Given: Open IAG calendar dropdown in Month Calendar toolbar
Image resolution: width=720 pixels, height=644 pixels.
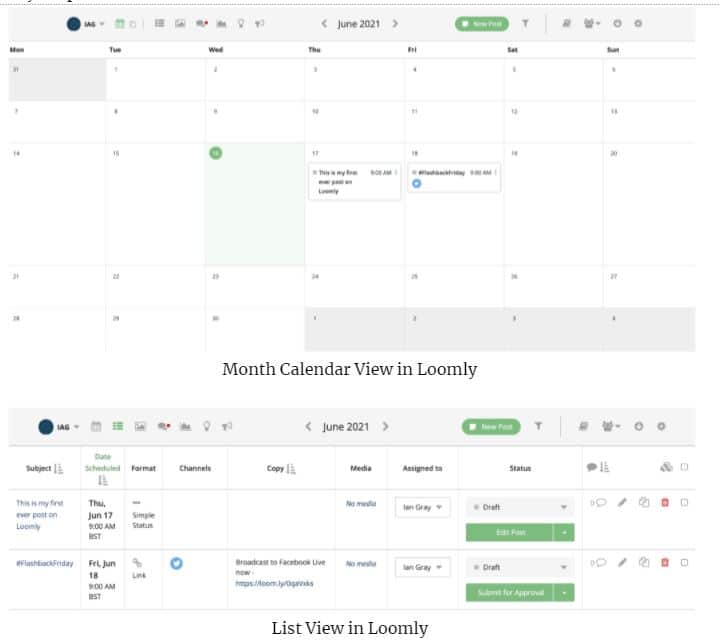Looking at the screenshot, I should [x=86, y=24].
